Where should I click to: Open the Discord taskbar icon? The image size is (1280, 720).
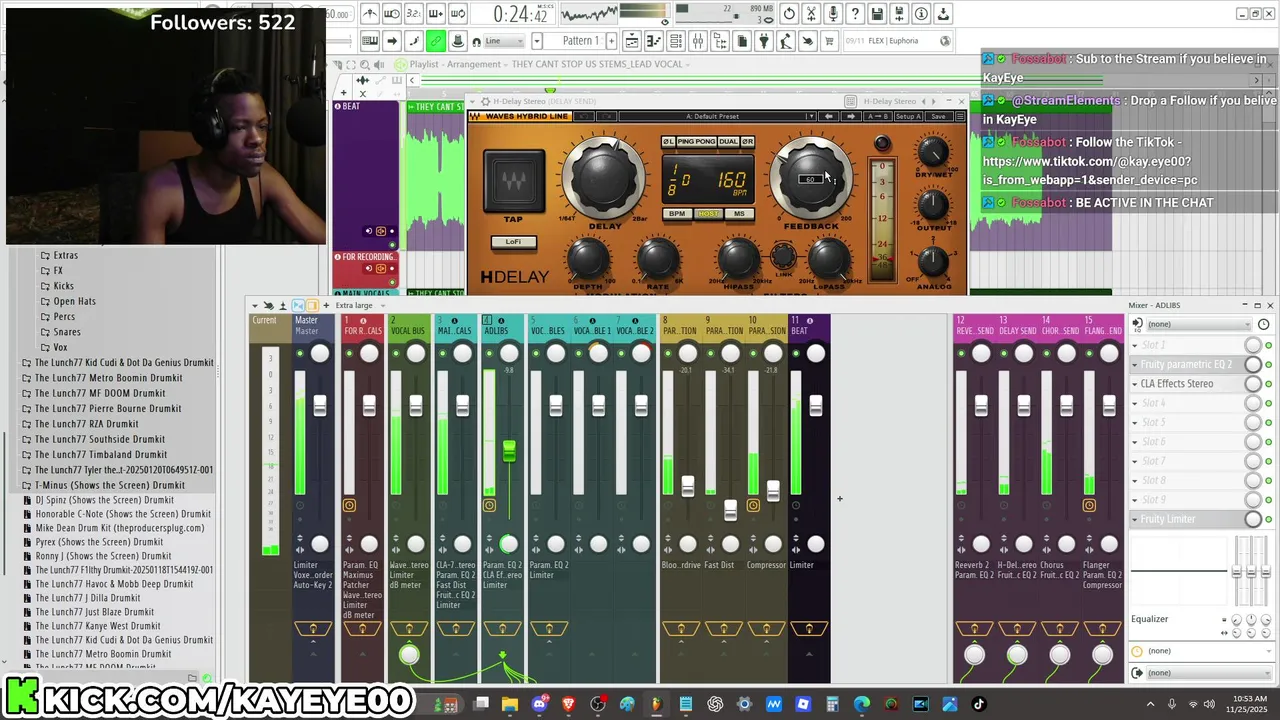(x=540, y=704)
